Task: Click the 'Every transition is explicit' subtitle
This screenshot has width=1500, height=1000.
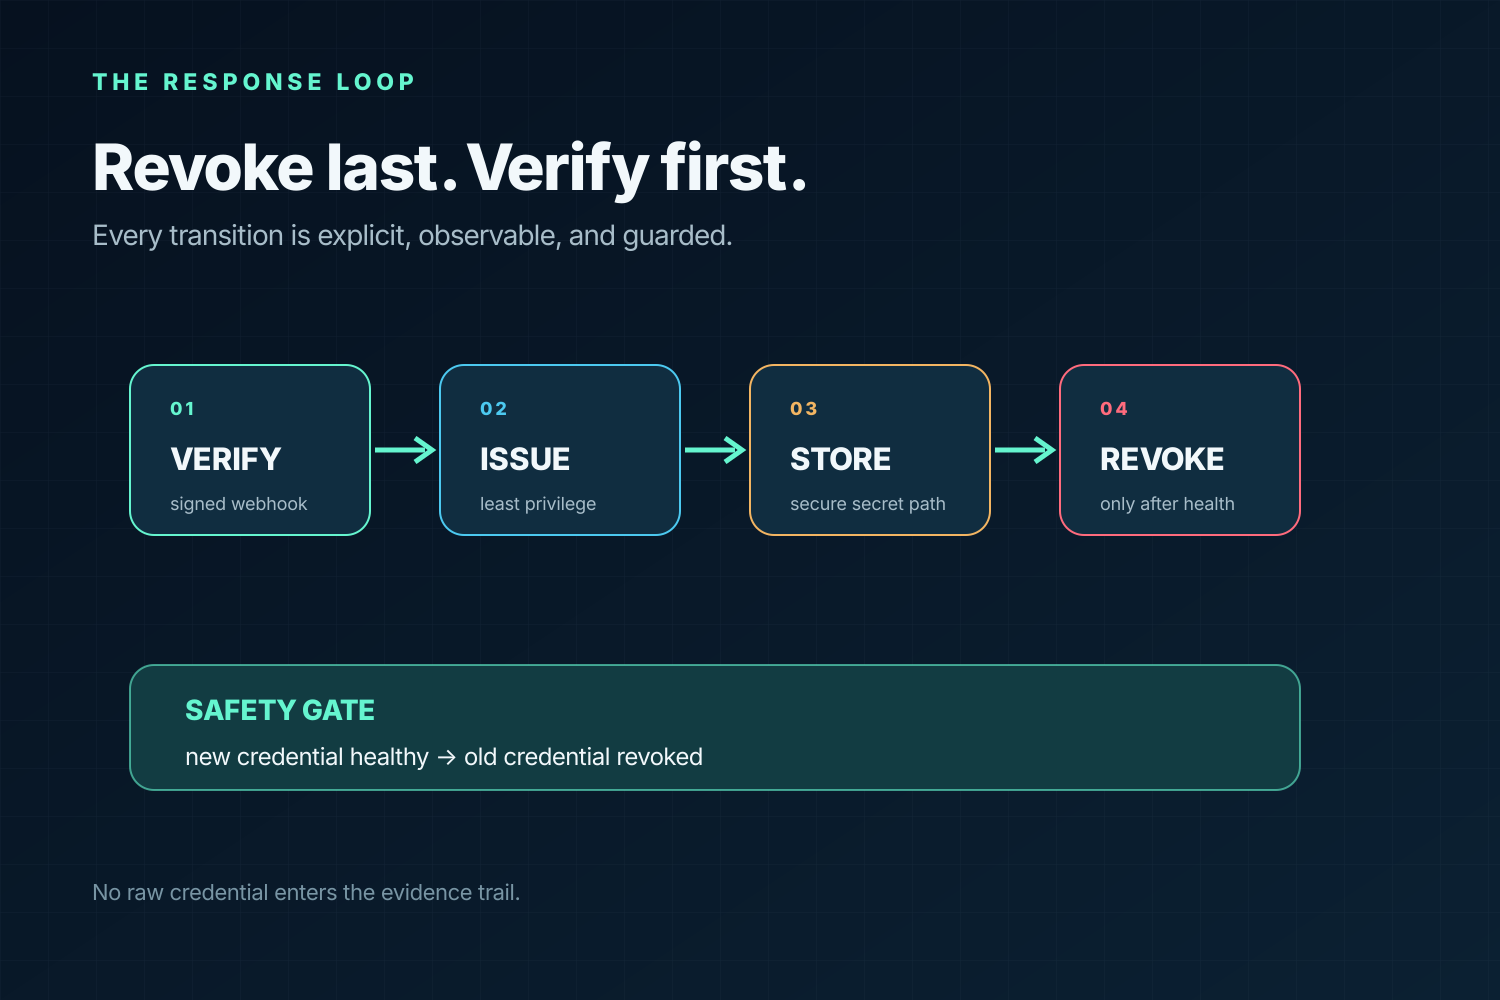Action: [x=412, y=236]
